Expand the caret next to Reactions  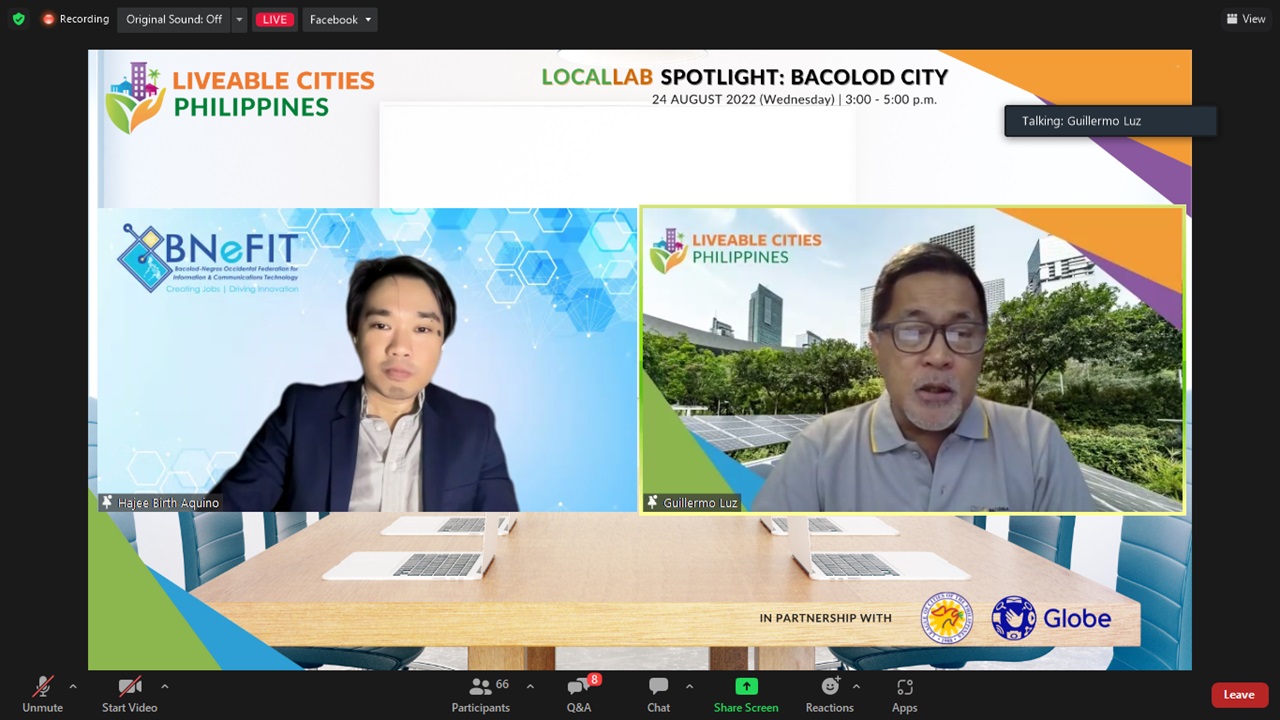(856, 686)
